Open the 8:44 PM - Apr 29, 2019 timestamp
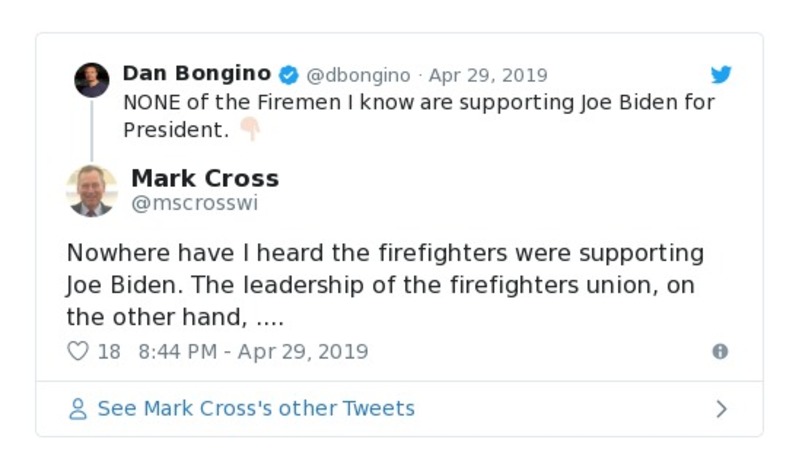This screenshot has width=799, height=468. point(253,352)
